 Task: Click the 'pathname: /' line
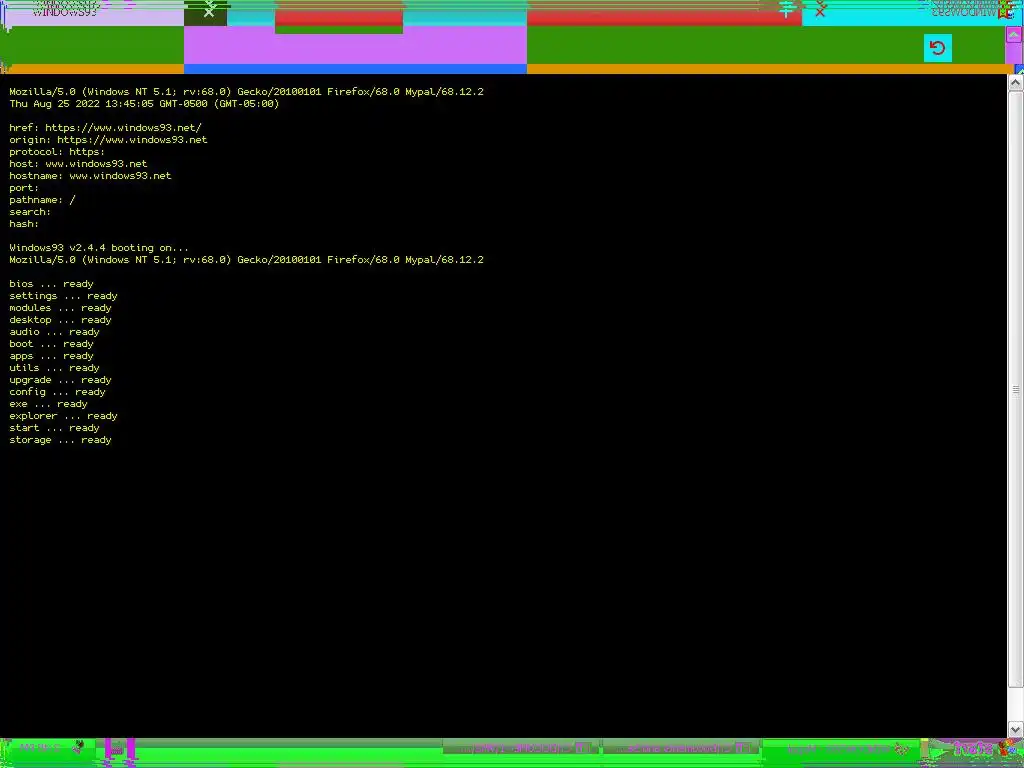pos(42,200)
